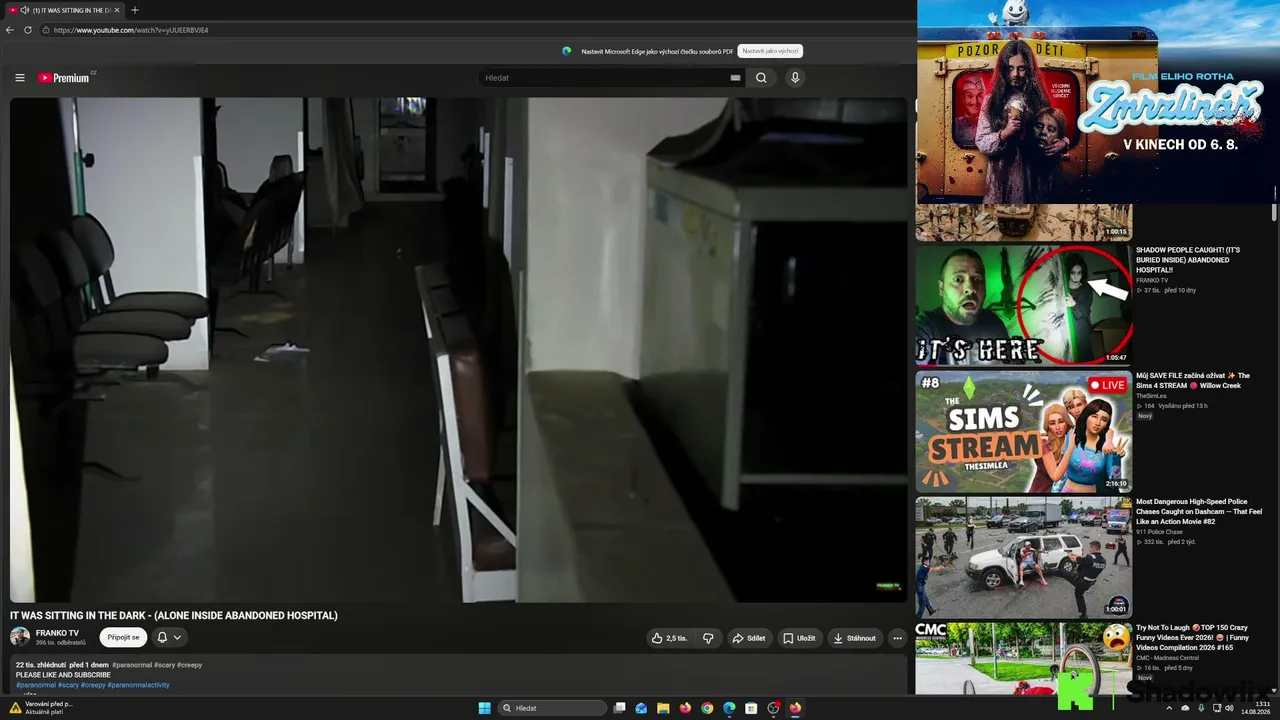Show hidden system tray icons chevron
Viewport: 1280px width, 720px height.
pos(1169,708)
